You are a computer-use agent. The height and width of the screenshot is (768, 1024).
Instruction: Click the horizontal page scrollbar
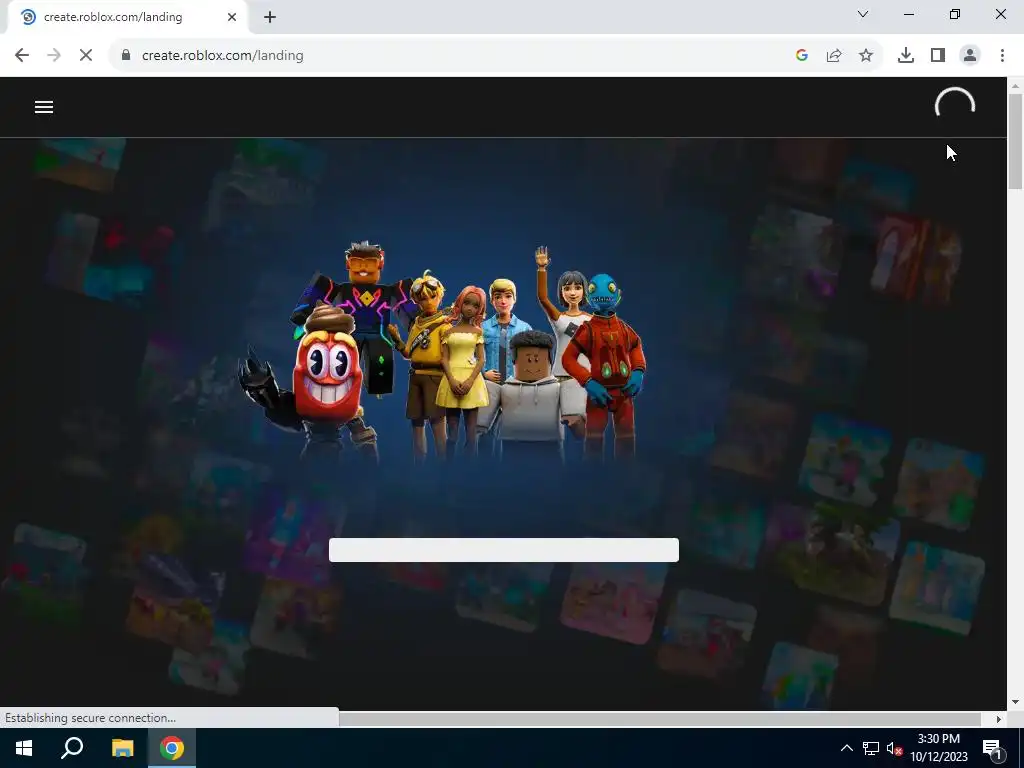[660, 719]
